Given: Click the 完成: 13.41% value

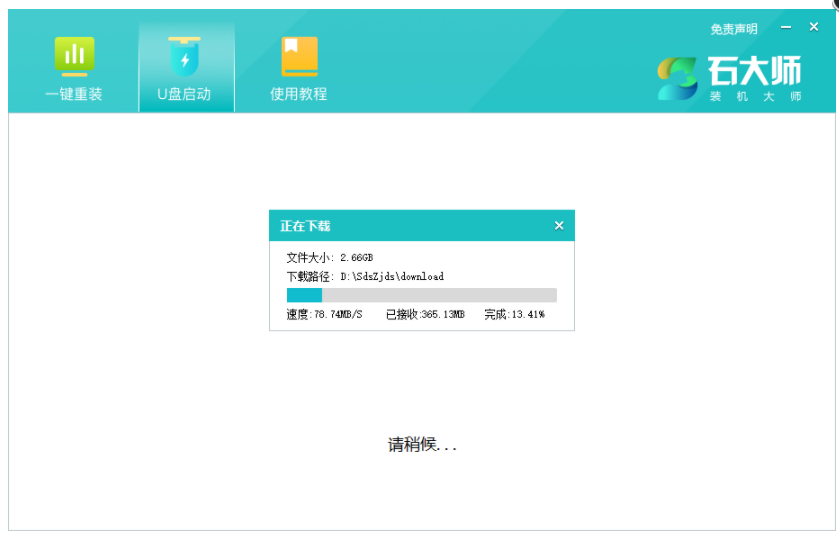Looking at the screenshot, I should click(514, 315).
